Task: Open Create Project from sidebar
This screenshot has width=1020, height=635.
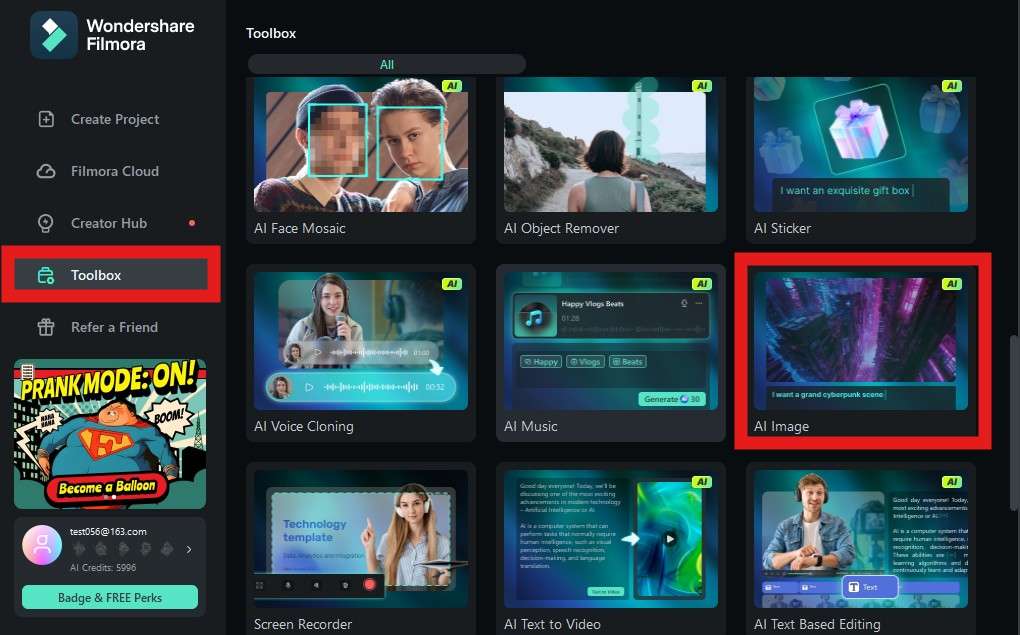Action: coord(111,119)
